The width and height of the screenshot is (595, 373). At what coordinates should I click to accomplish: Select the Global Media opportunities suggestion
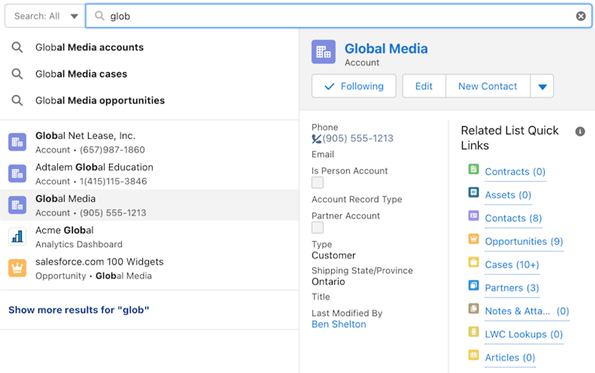tap(149, 100)
